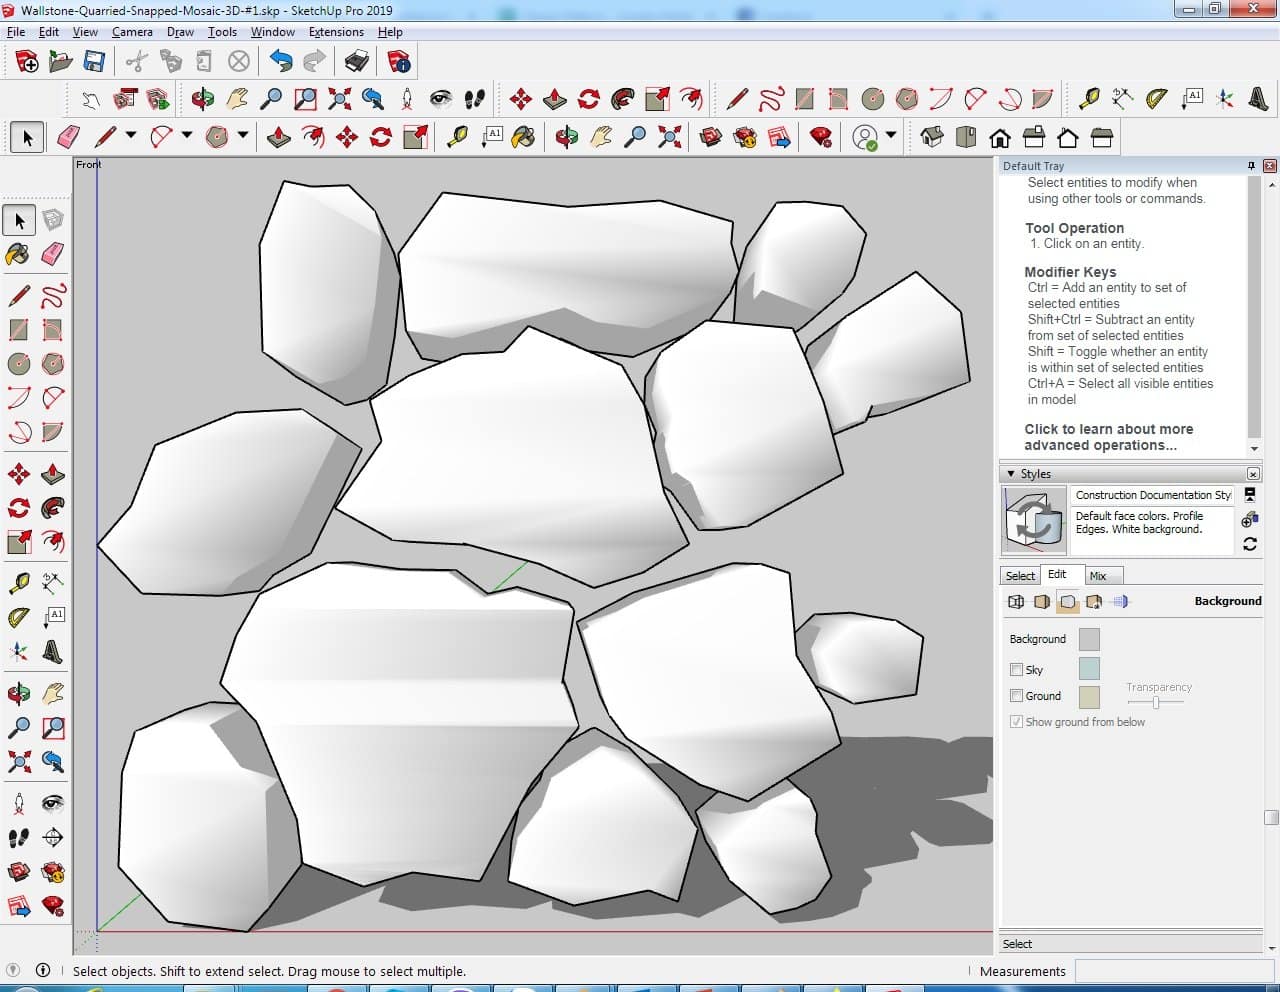Expand the user account sign-in dropdown arrow
The image size is (1280, 992).
pos(891,136)
